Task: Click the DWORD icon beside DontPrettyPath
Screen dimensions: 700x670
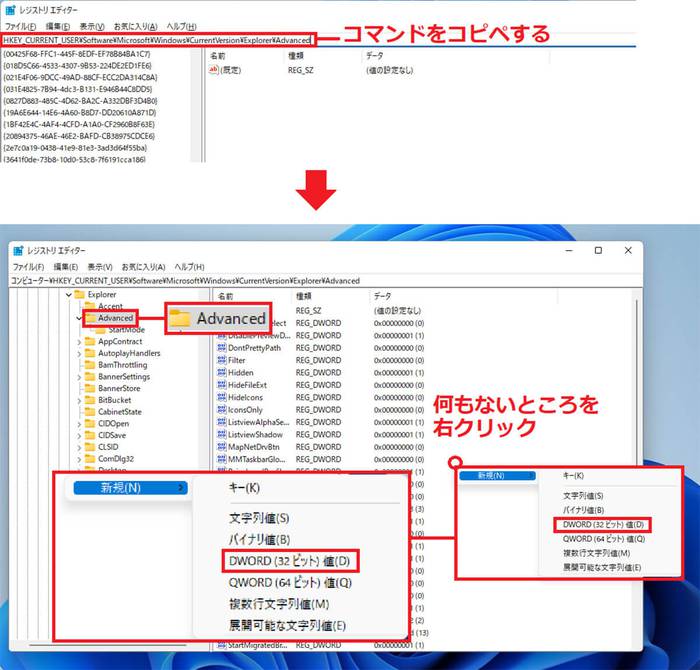Action: [221, 347]
